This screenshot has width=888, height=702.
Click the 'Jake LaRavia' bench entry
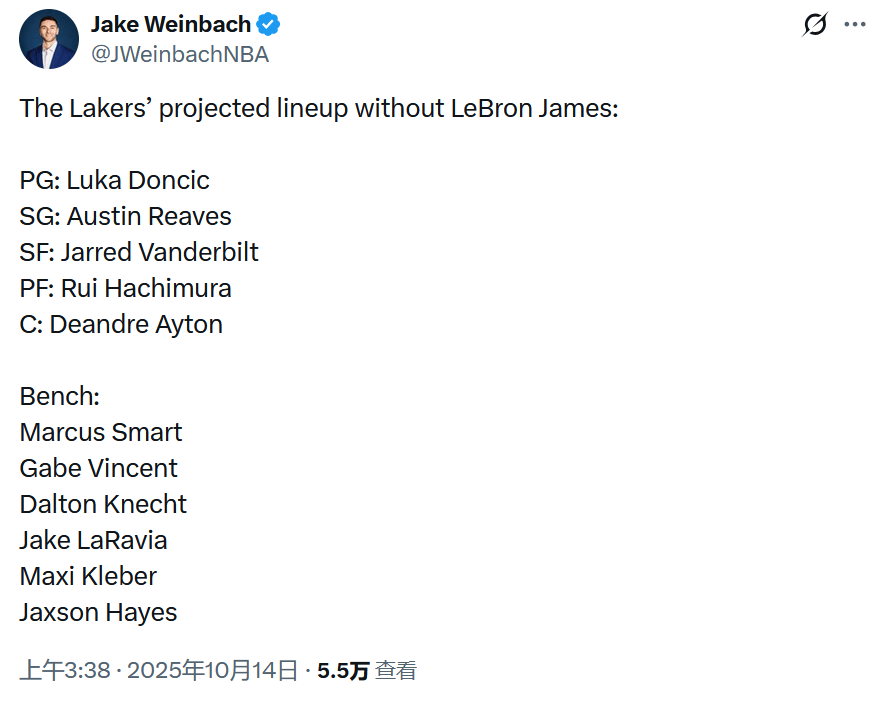click(93, 540)
